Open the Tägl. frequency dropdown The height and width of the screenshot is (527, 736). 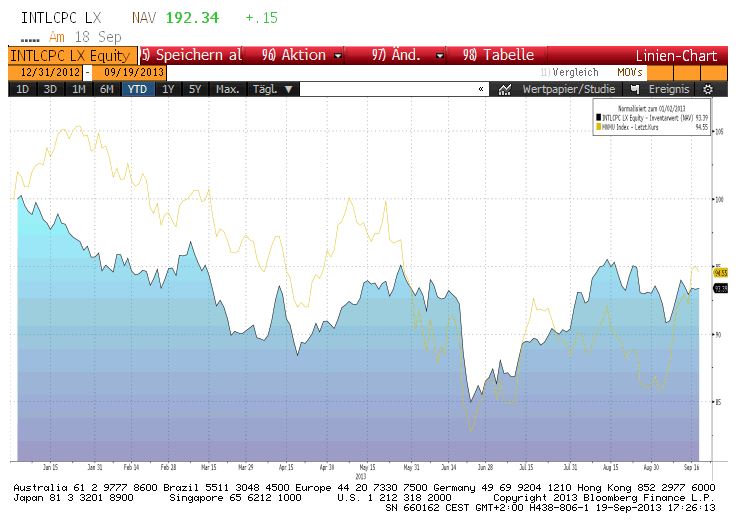[x=272, y=89]
